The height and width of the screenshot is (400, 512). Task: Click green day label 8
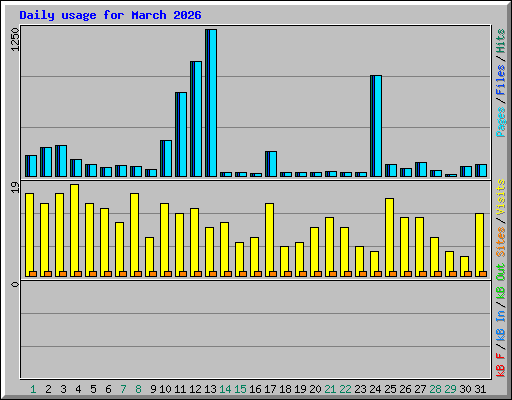138,389
